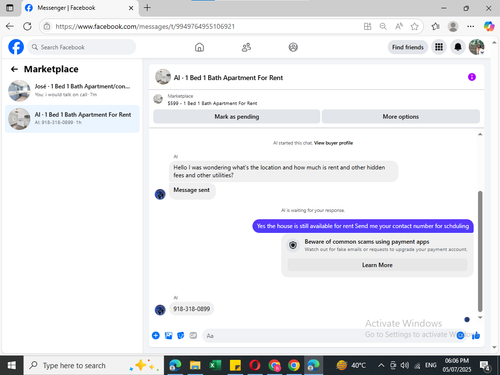The height and width of the screenshot is (375, 500).
Task: Open Excel from taskbar
Action: [x=215, y=365]
